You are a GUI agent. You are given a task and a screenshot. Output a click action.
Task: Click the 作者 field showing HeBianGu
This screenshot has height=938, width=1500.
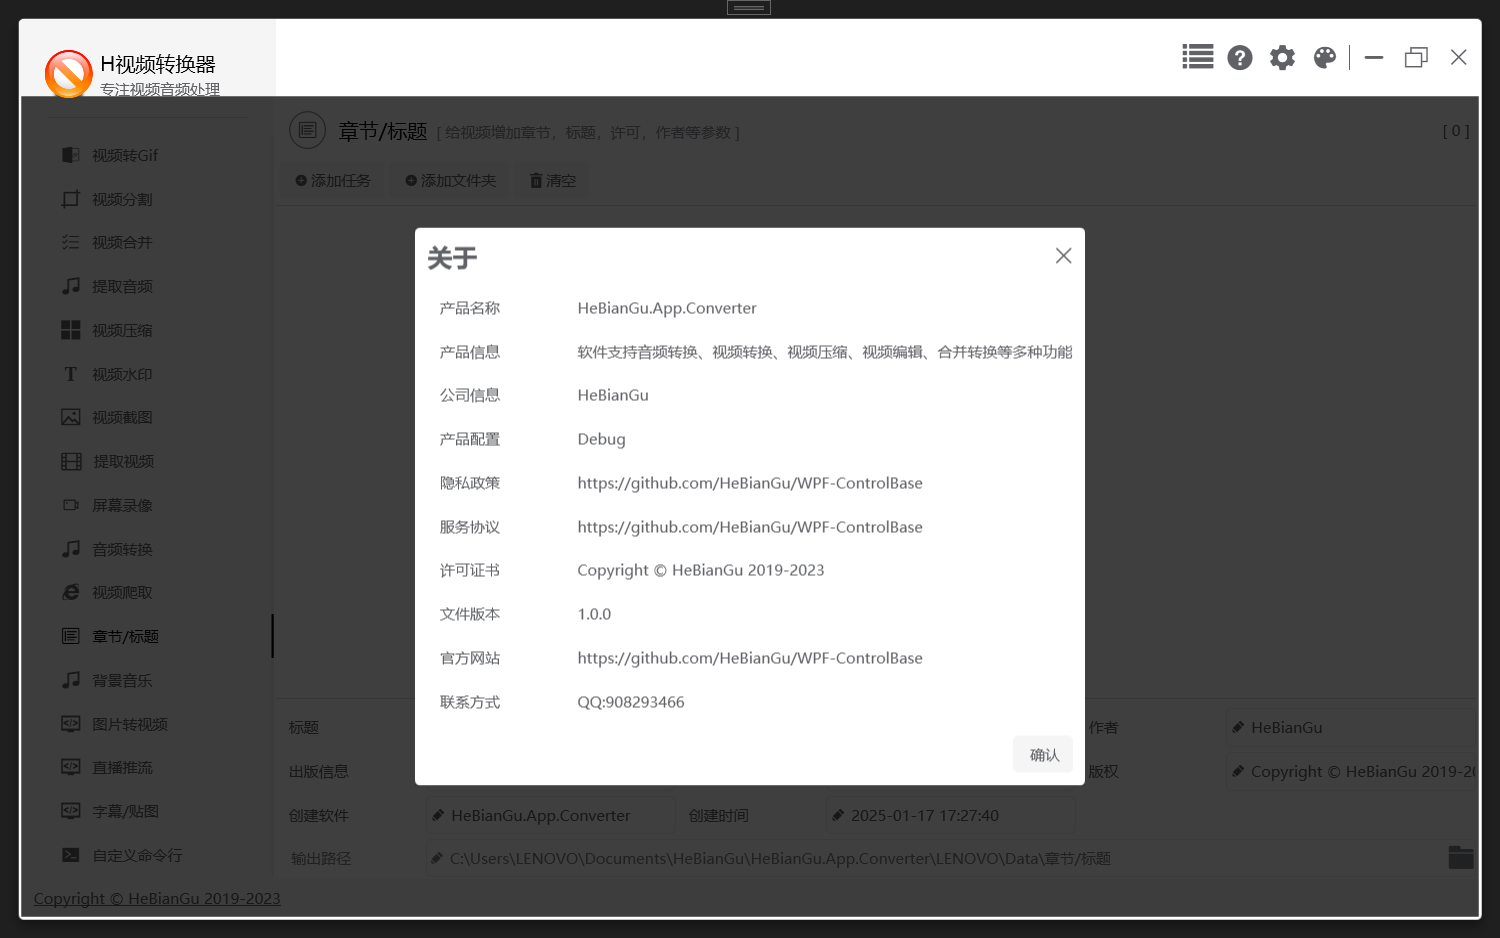[1352, 728]
